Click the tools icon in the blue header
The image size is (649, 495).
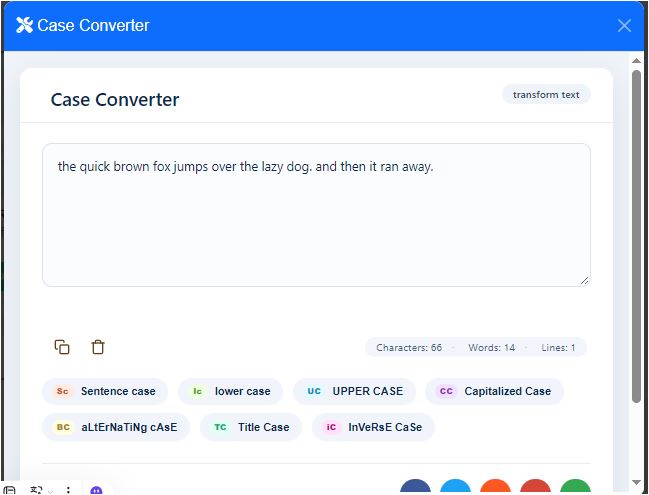pos(24,25)
